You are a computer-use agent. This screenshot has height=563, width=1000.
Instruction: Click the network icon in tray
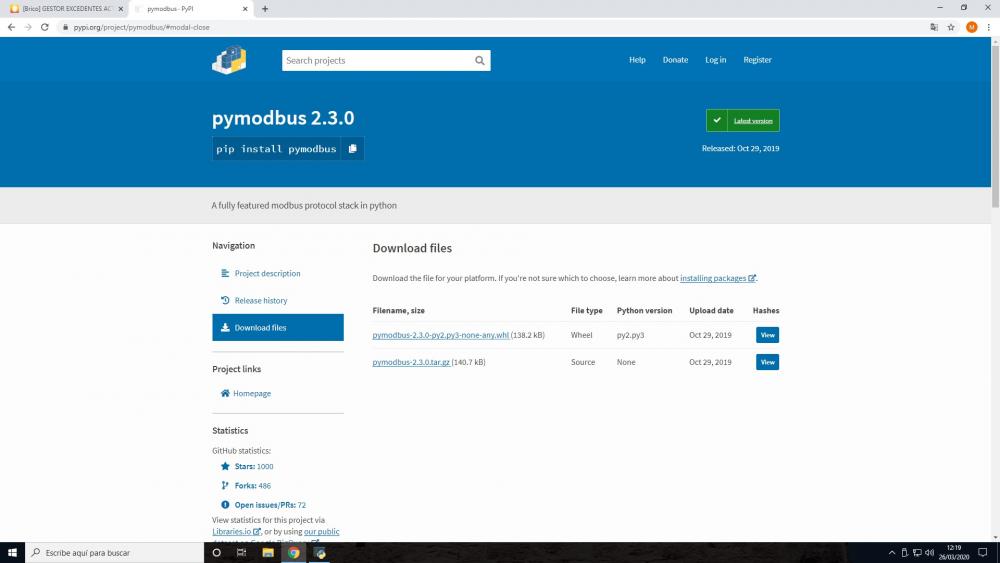tap(917, 553)
